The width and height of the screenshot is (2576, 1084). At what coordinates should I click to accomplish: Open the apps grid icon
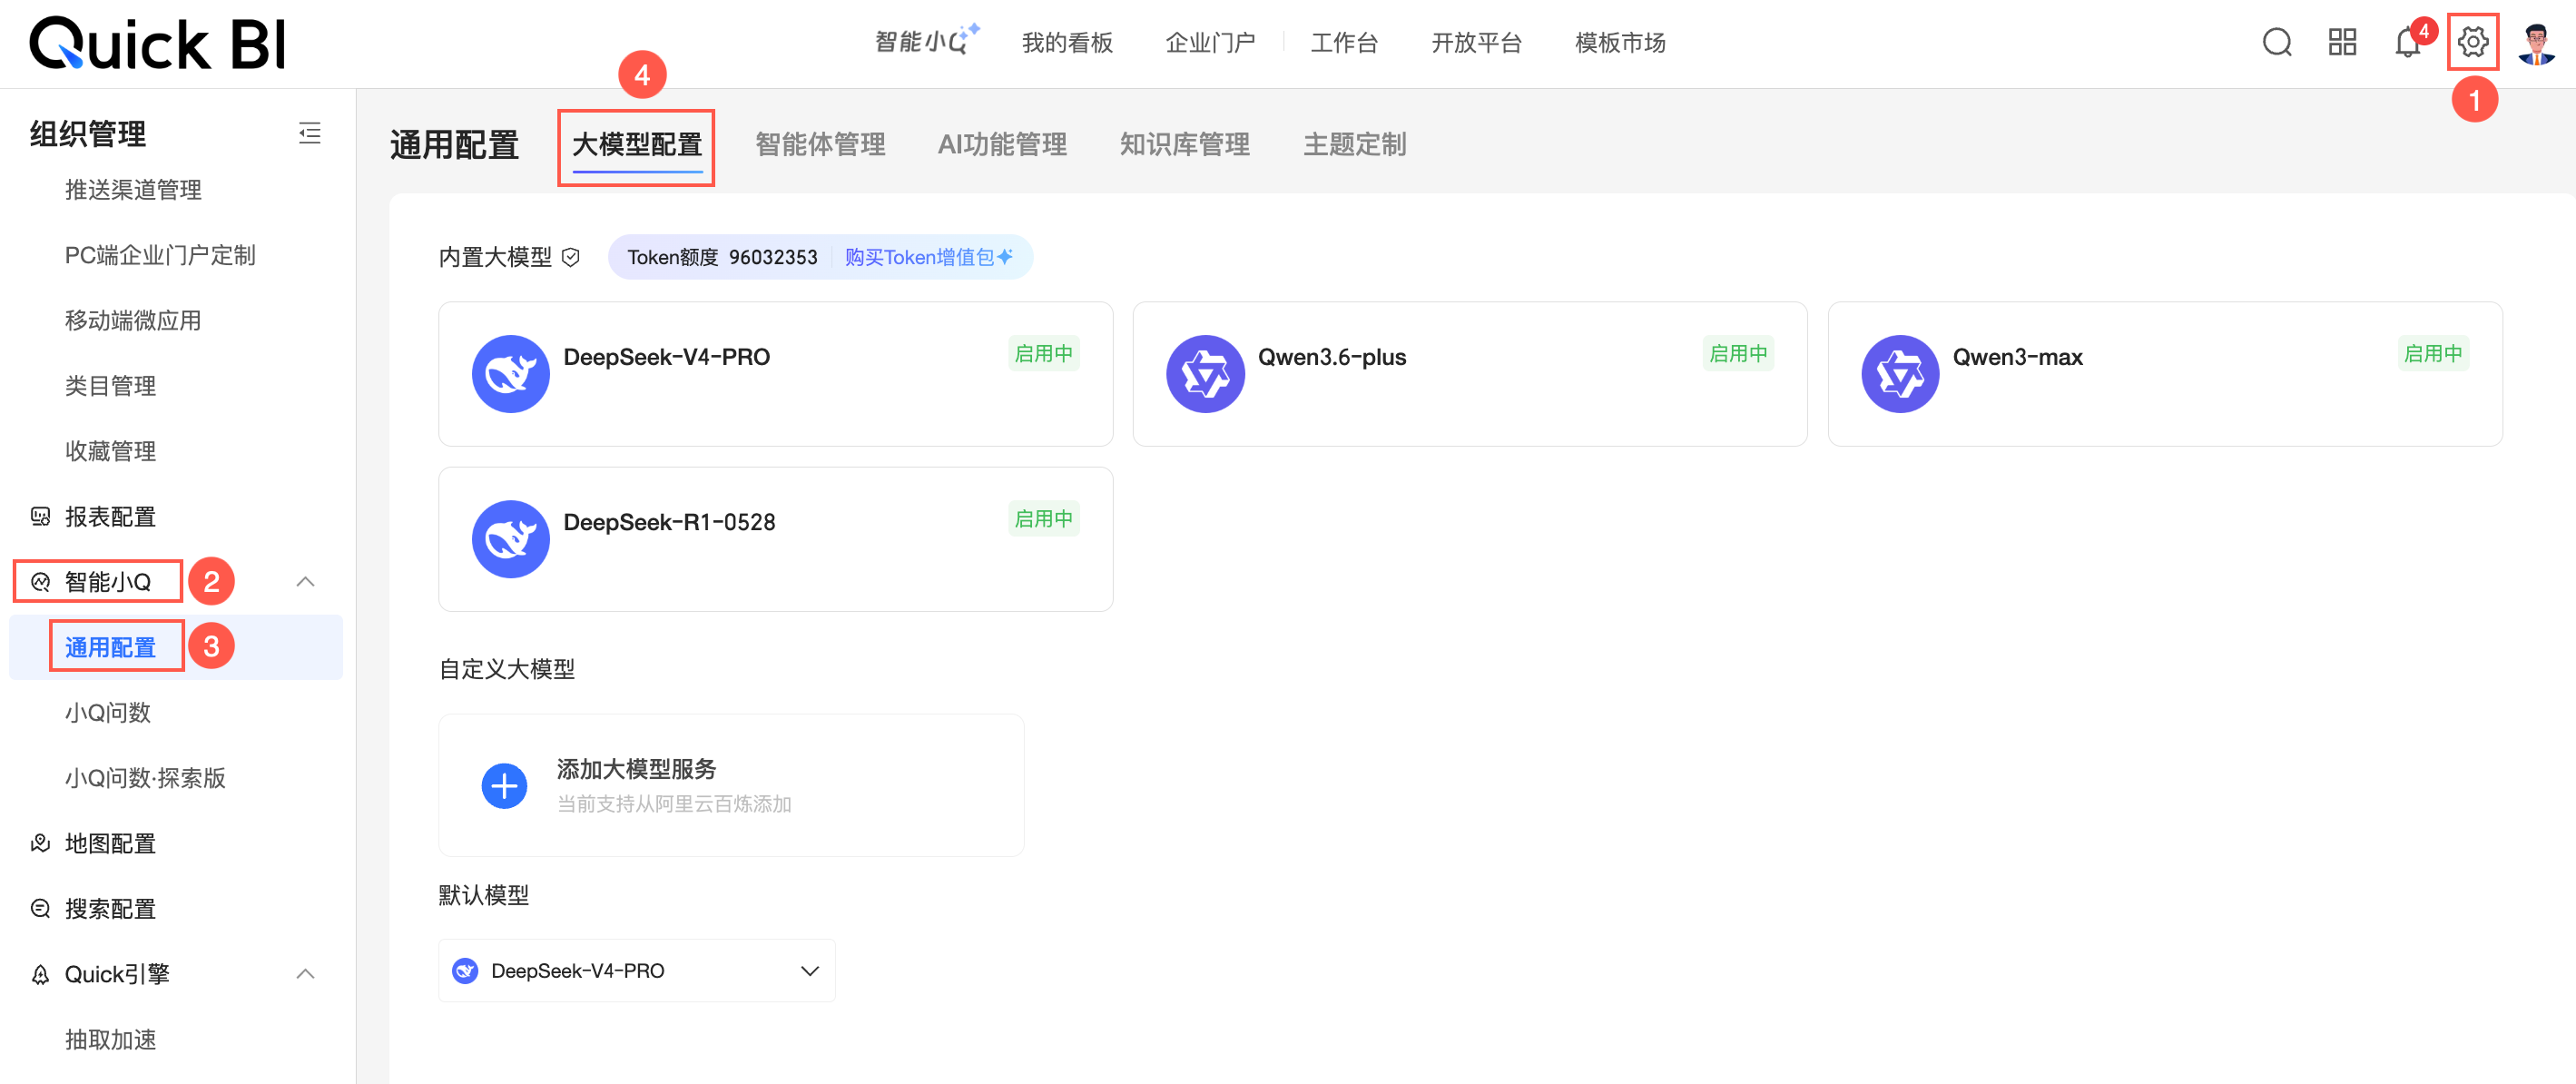pyautogui.click(x=2342, y=42)
